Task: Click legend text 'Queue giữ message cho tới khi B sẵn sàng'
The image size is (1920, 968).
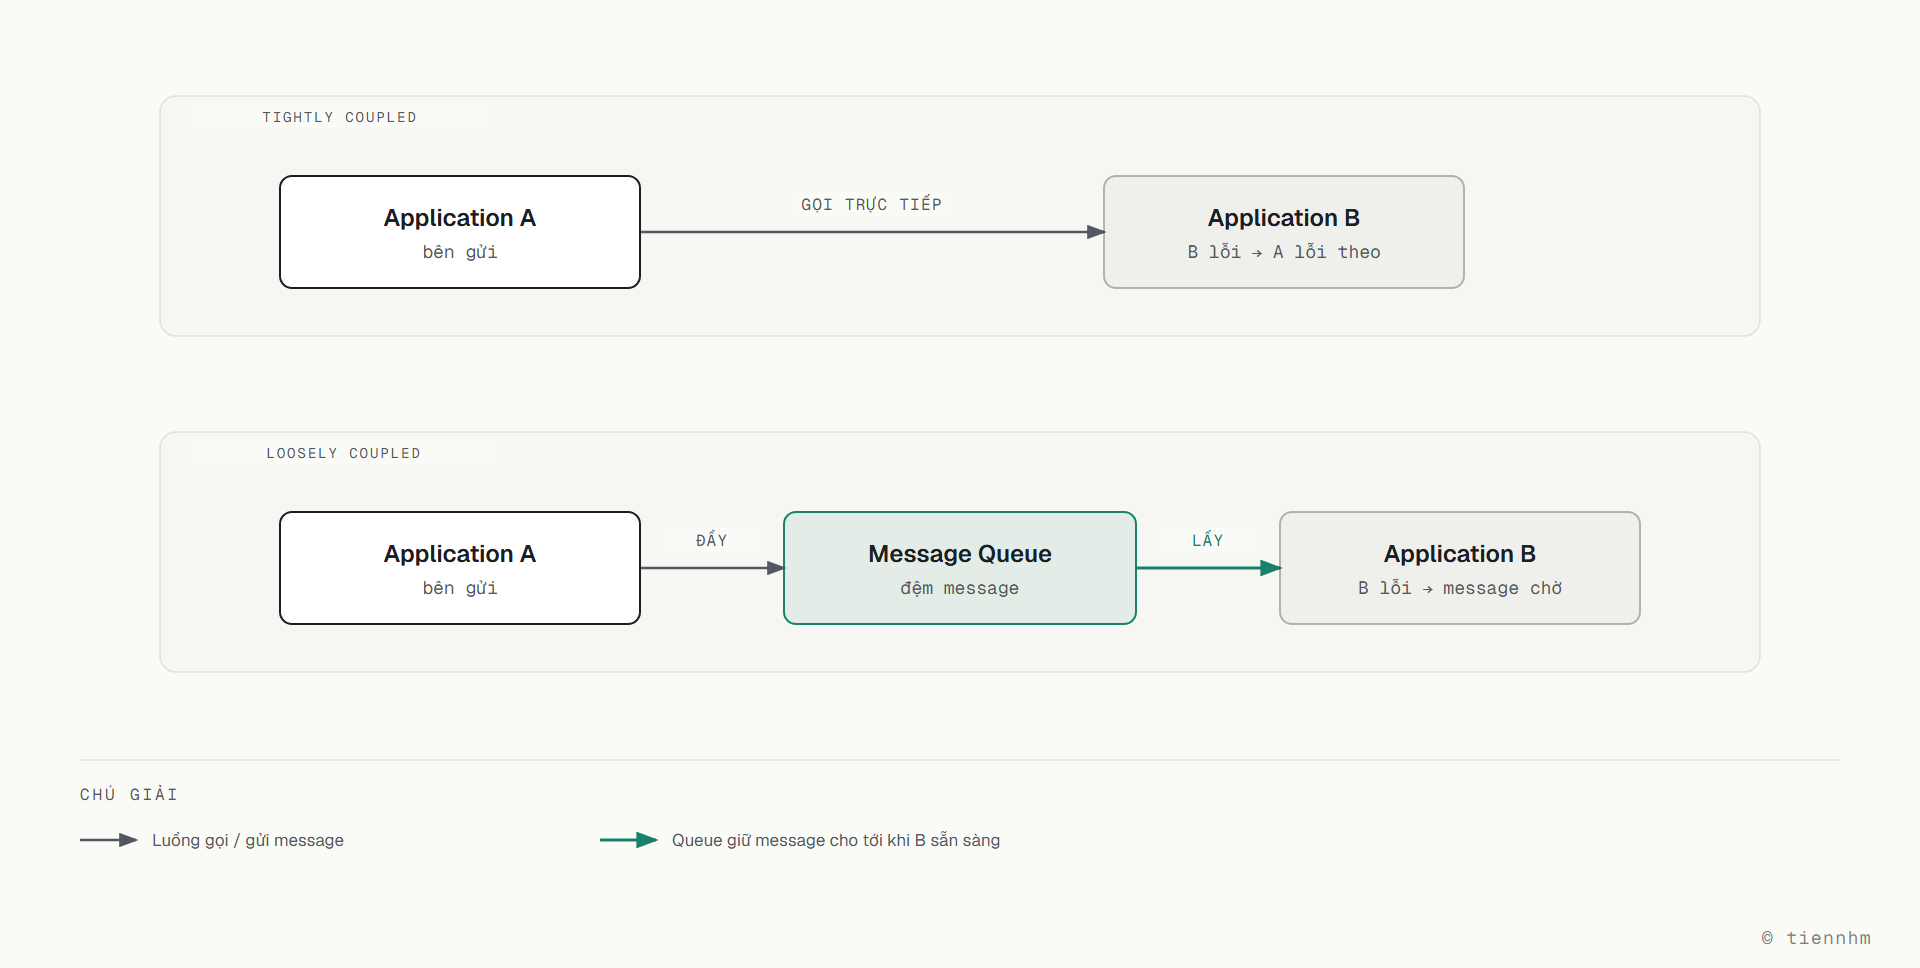Action: (x=836, y=840)
